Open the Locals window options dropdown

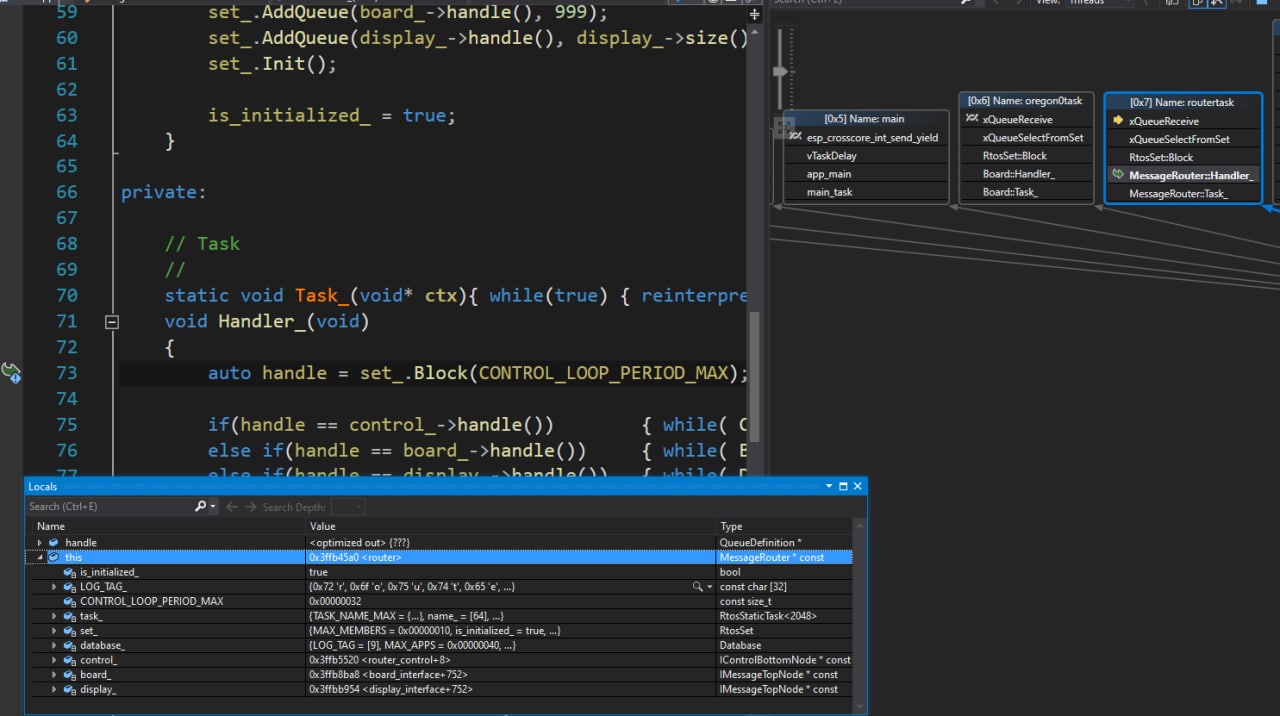coord(829,486)
